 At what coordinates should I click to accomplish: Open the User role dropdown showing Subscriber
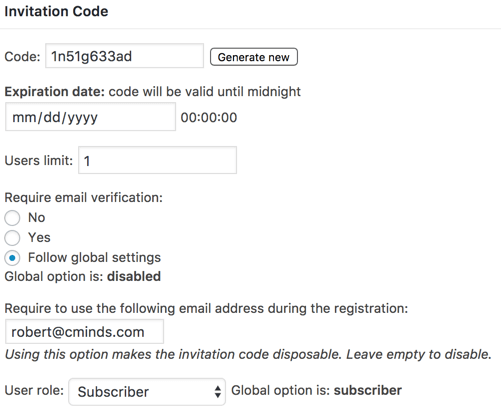147,392
